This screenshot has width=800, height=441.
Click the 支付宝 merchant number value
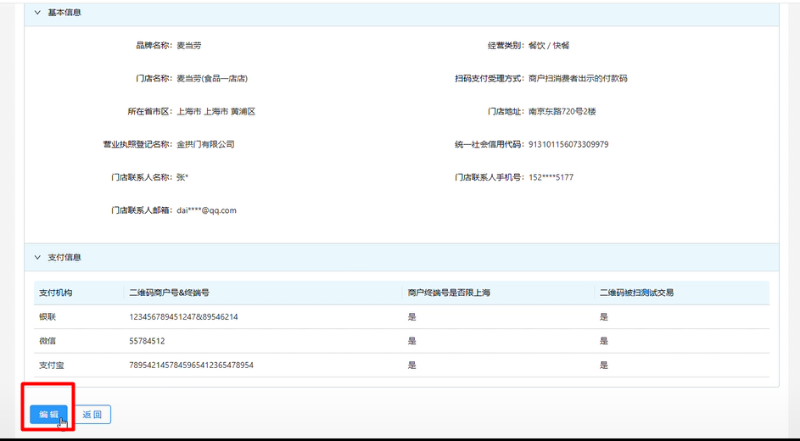pyautogui.click(x=191, y=365)
